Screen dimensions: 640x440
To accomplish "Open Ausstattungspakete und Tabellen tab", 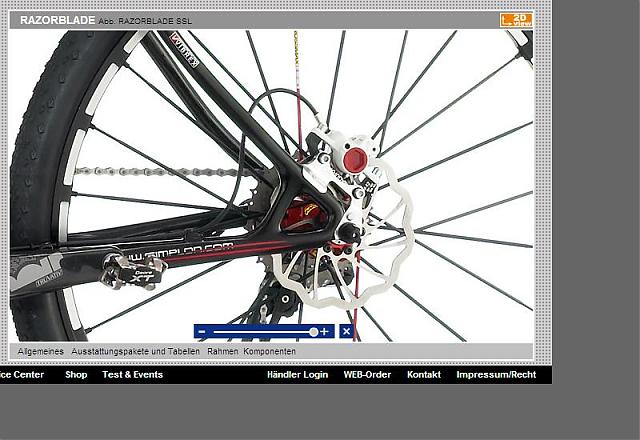I will coord(136,351).
